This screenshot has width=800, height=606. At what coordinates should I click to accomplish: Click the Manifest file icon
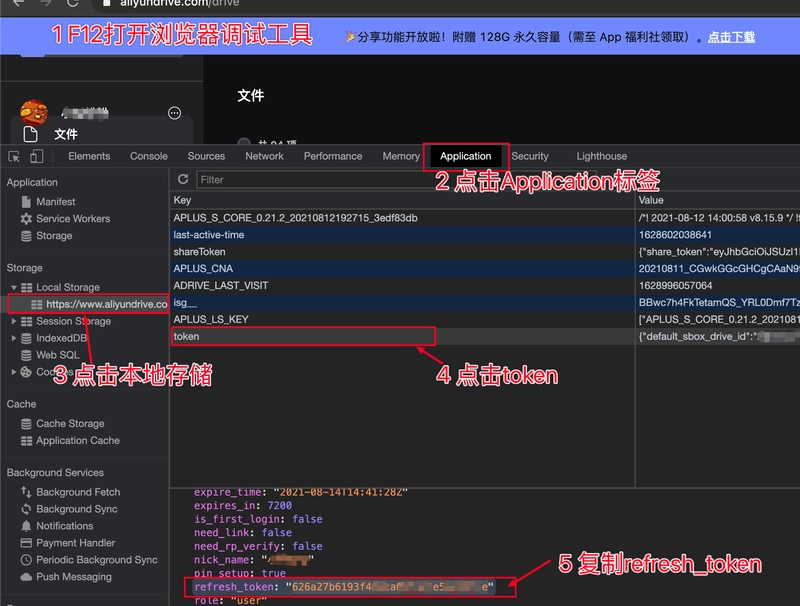tap(26, 202)
